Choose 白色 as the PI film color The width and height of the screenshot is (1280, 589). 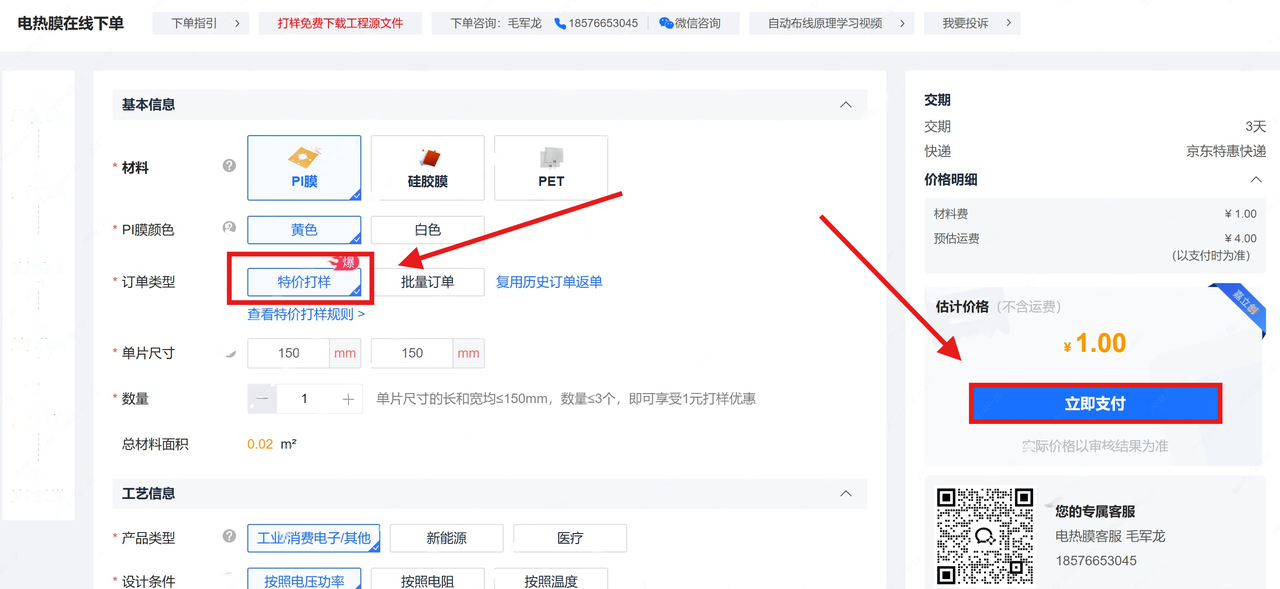(427, 230)
